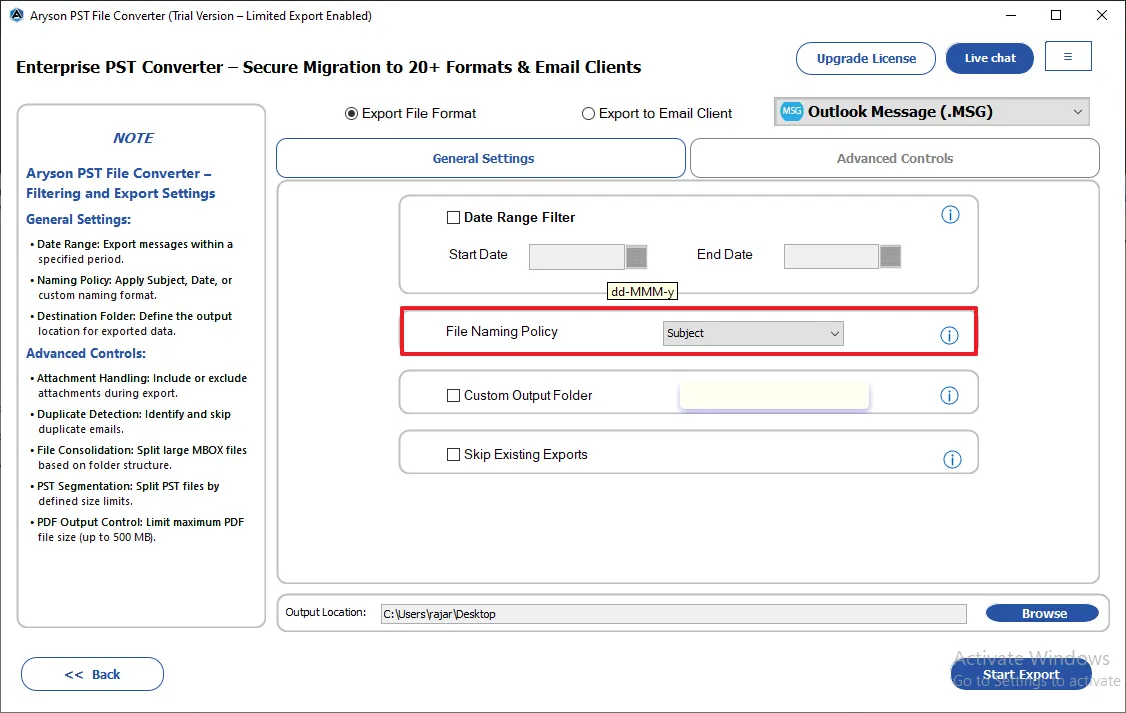The width and height of the screenshot is (1126, 713).
Task: Click the Aryson app logo in title bar
Action: (16, 15)
